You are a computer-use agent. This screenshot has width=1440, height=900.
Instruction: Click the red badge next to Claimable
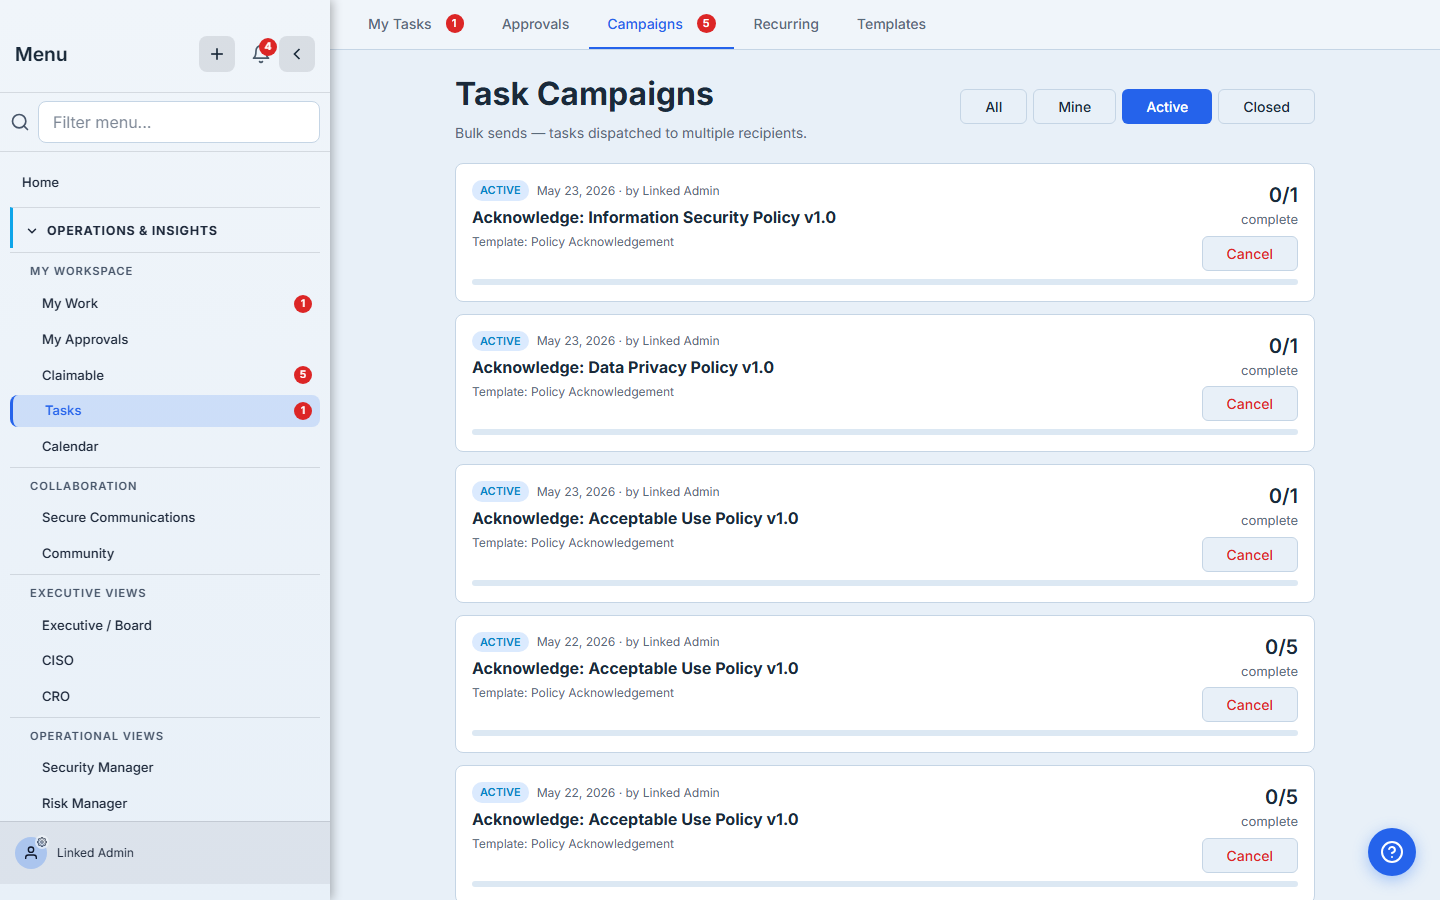pyautogui.click(x=303, y=375)
